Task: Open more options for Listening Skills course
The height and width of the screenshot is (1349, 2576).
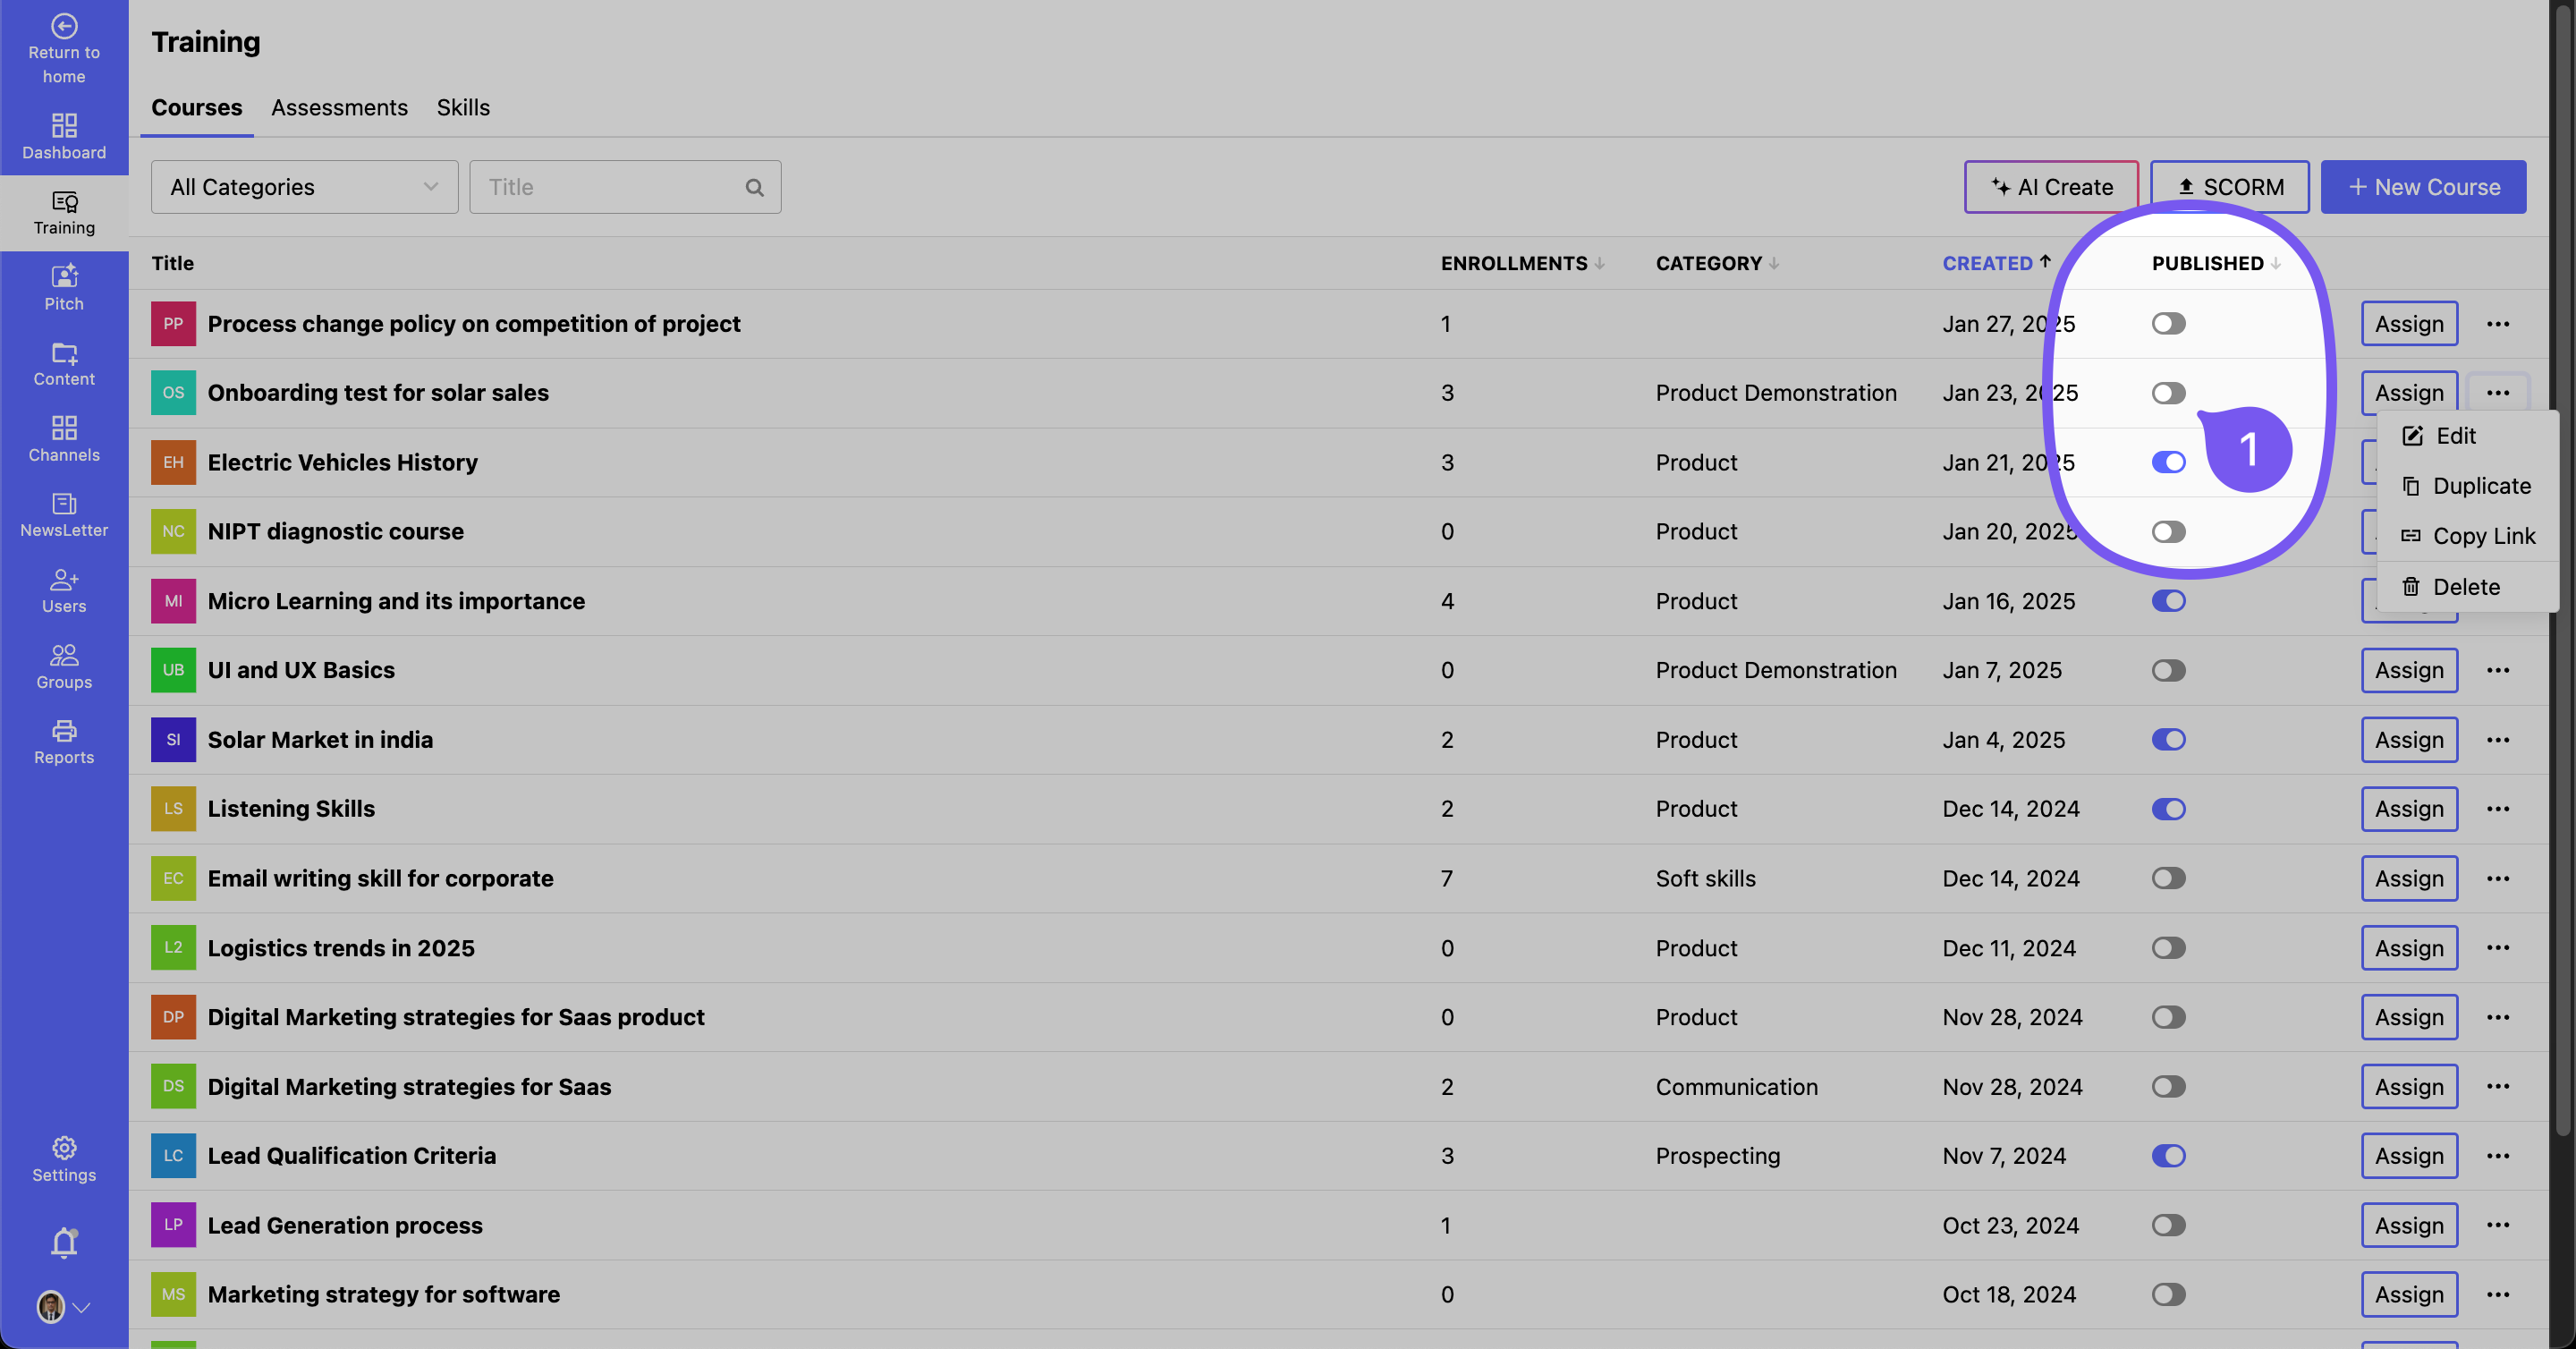Action: 2497,809
